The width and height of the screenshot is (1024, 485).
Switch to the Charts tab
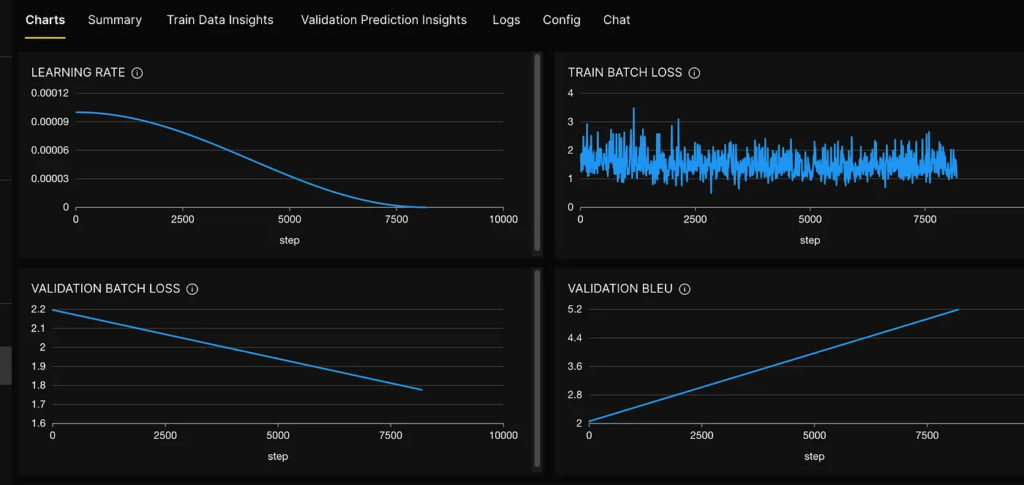point(45,20)
